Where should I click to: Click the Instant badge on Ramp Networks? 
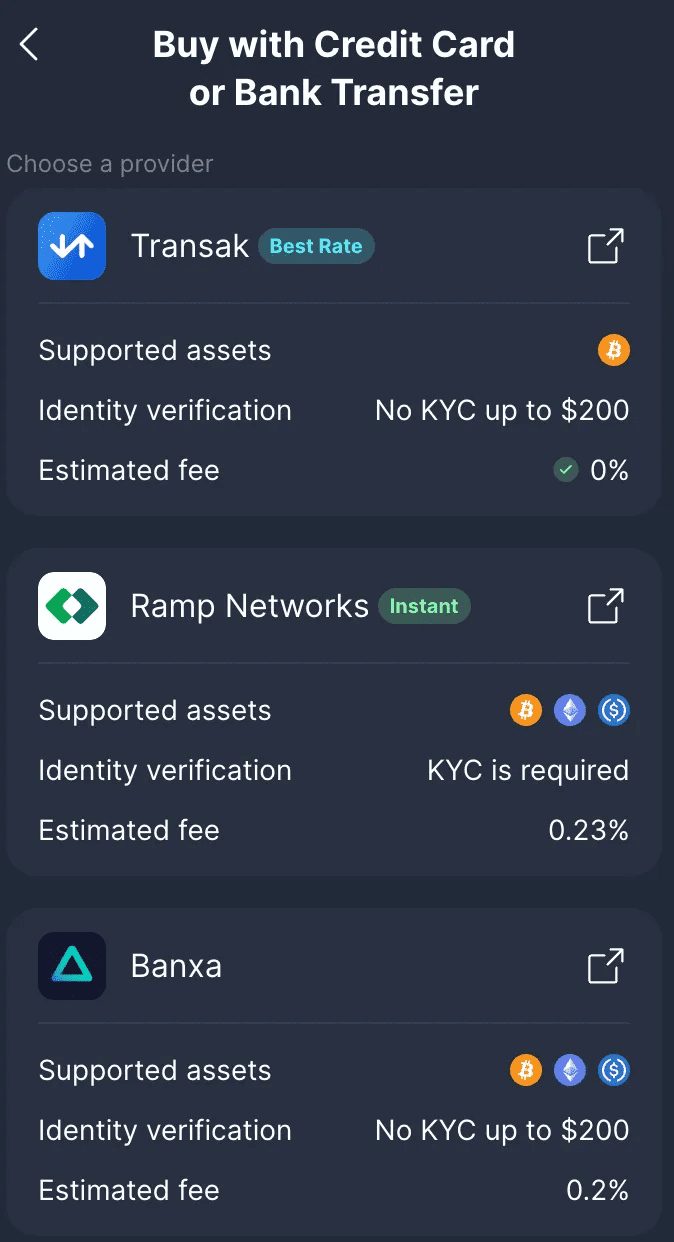(x=424, y=606)
